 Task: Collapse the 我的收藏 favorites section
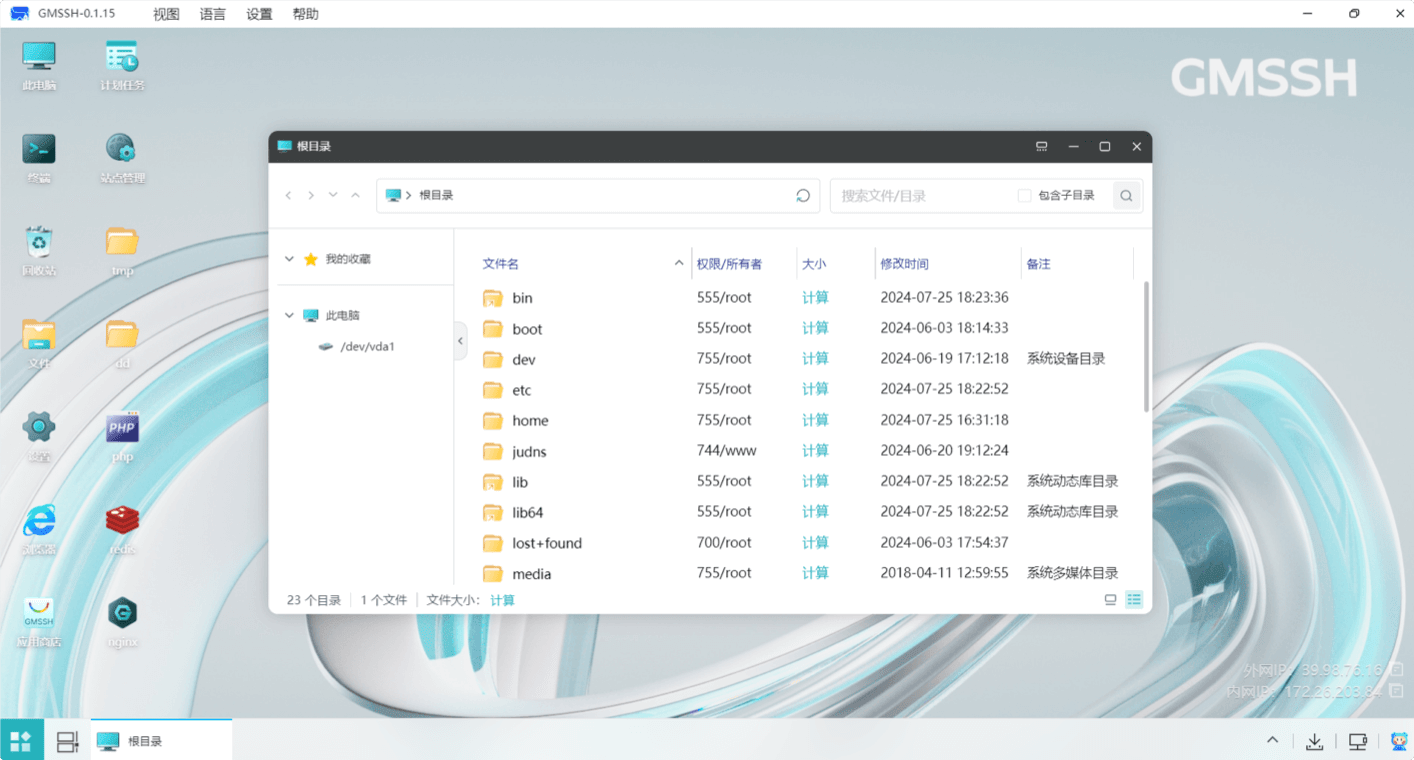(289, 259)
